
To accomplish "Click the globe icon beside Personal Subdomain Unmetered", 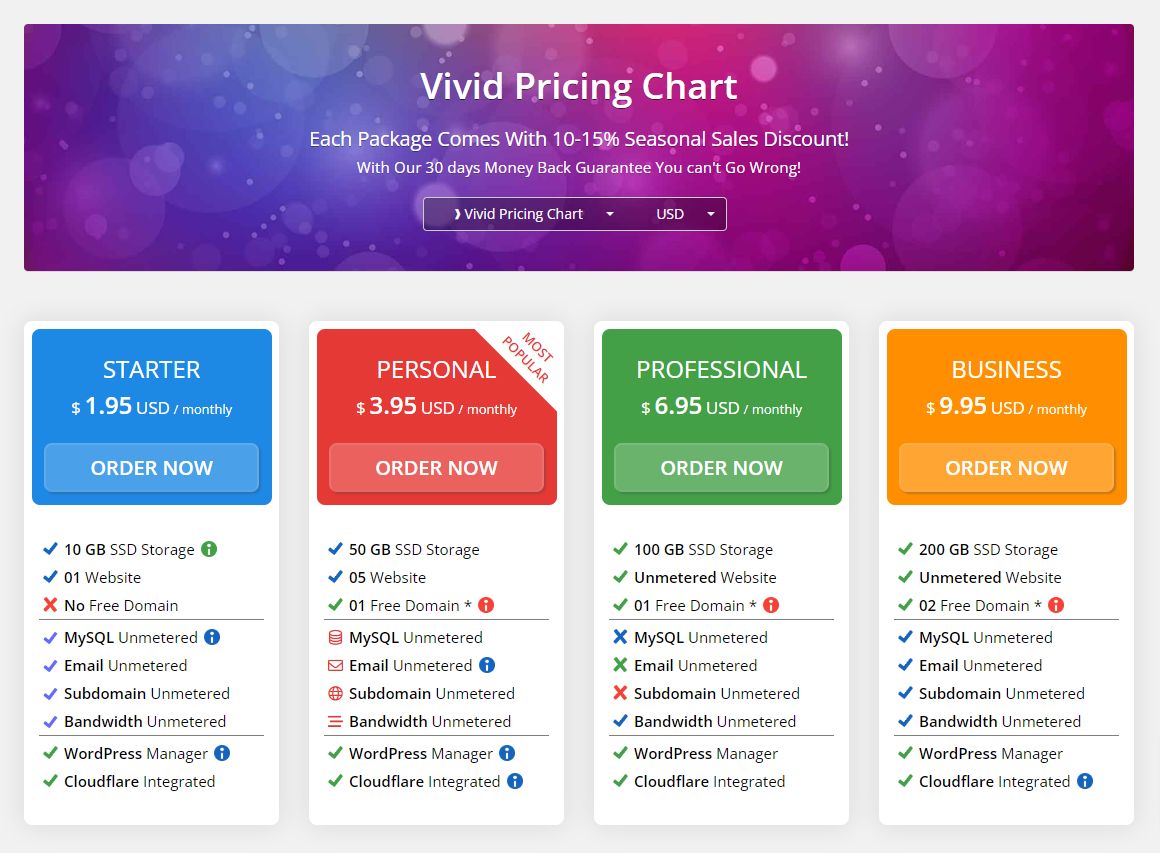I will click(x=335, y=693).
